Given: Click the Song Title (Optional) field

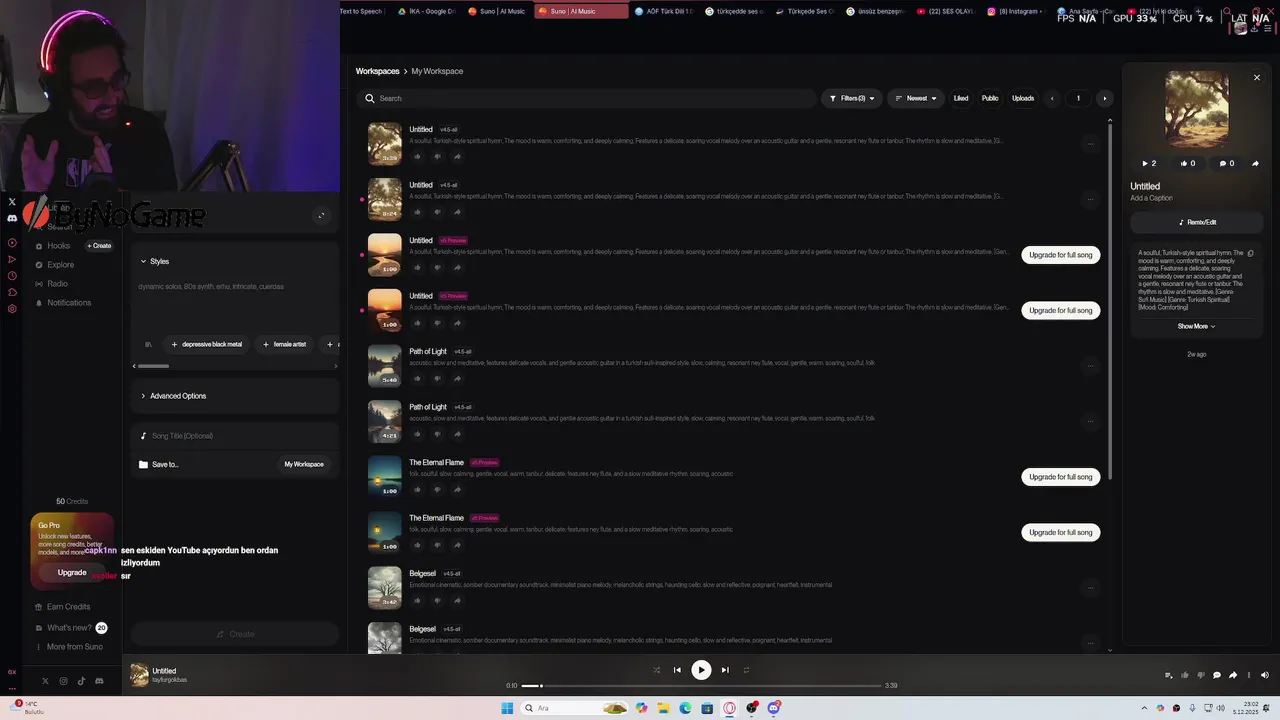Looking at the screenshot, I should [x=235, y=436].
